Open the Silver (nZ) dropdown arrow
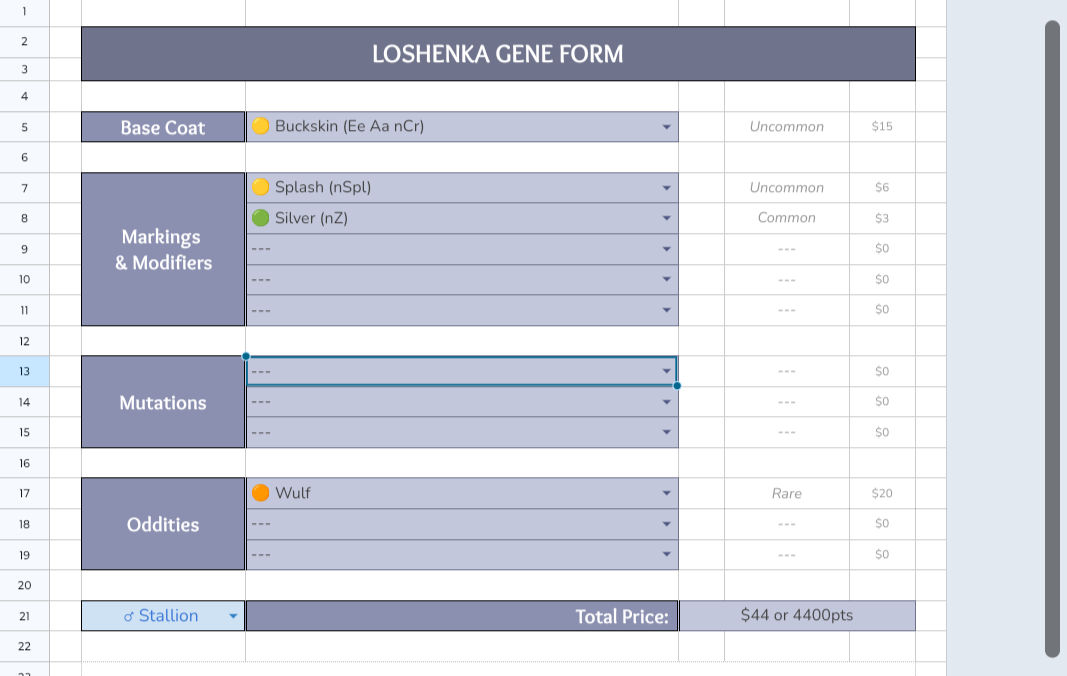 point(666,218)
